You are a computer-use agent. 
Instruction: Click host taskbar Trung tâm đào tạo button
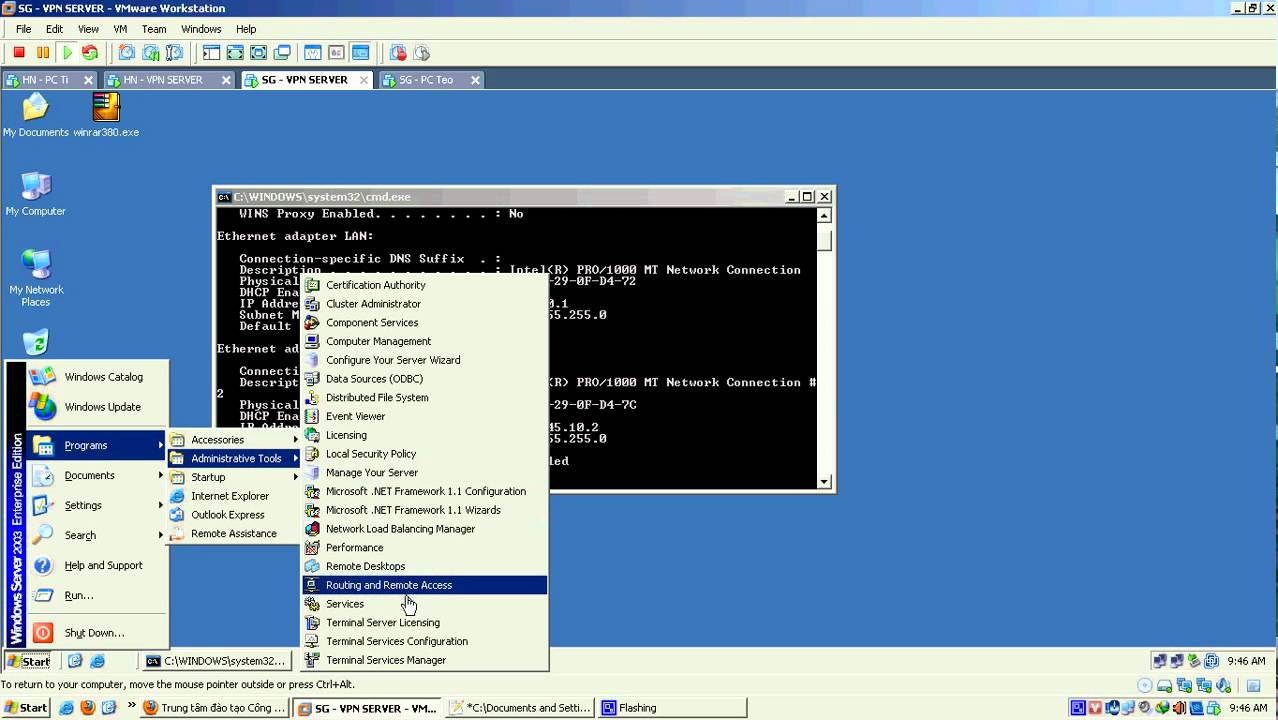[x=215, y=708]
